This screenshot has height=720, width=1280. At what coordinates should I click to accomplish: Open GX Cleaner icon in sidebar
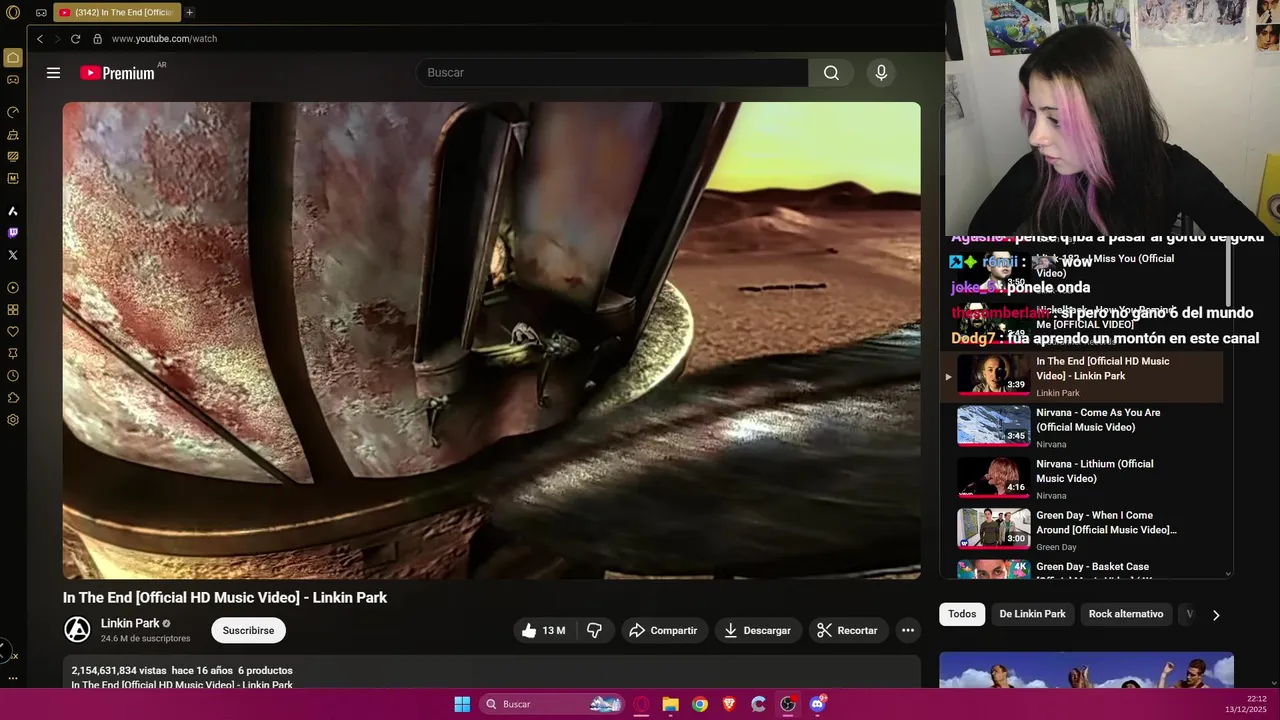[x=13, y=134]
